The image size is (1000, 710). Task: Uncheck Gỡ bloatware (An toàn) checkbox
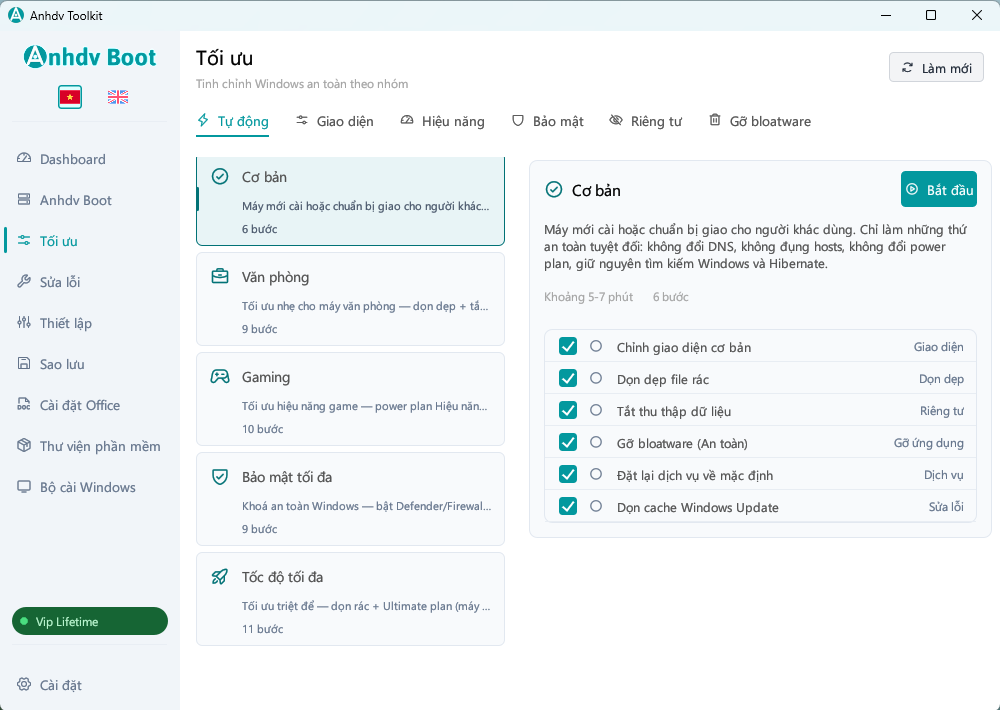pyautogui.click(x=568, y=442)
